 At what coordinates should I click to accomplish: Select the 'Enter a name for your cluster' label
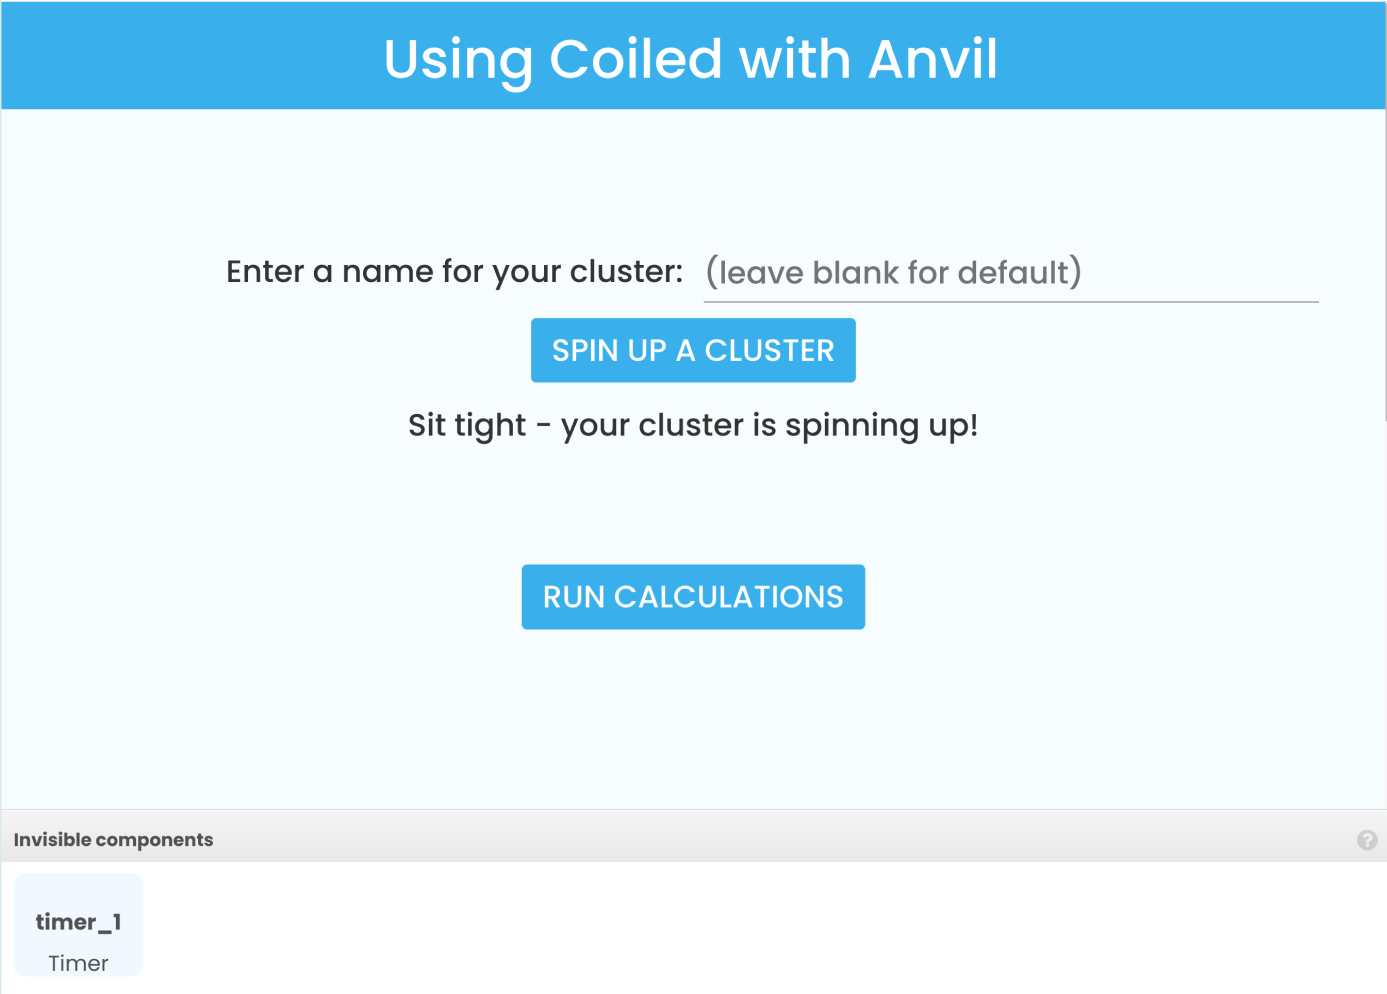coord(454,272)
